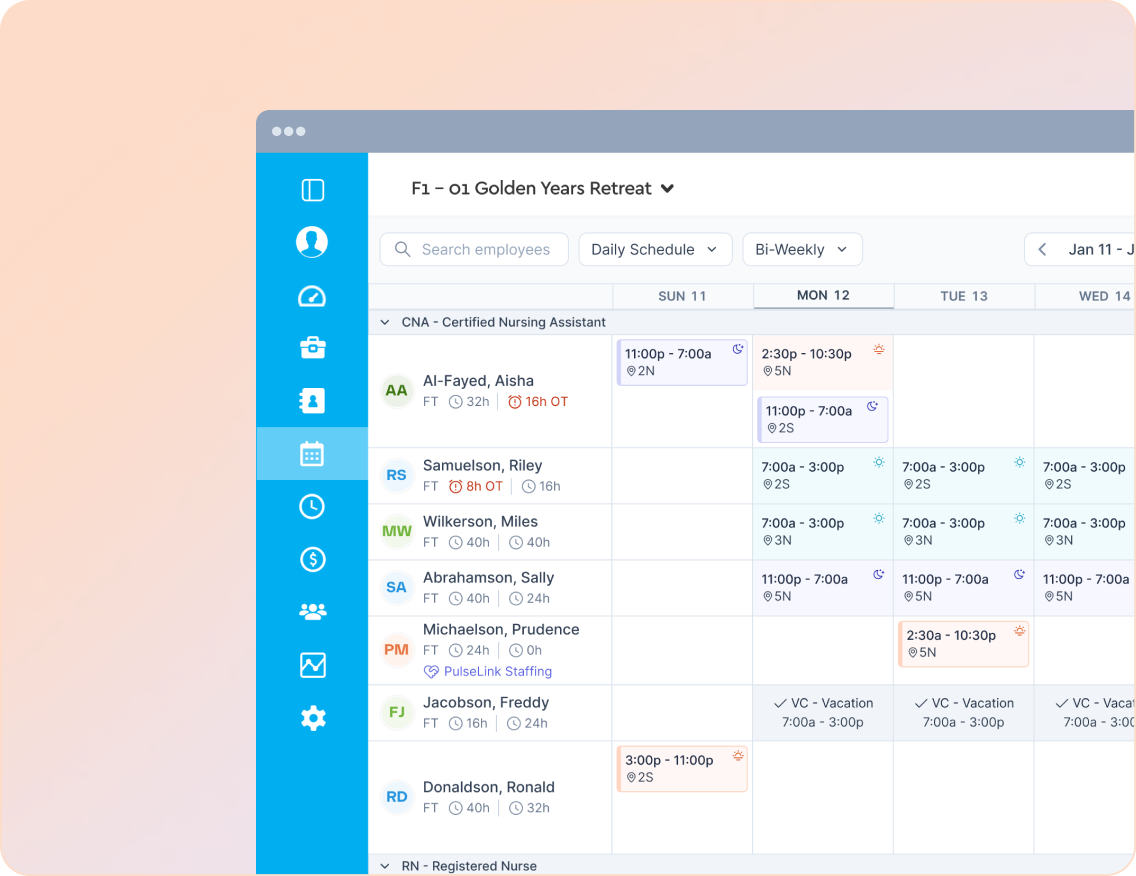Open the PulseLink Staffing link
The image size is (1136, 876).
pyautogui.click(x=498, y=672)
